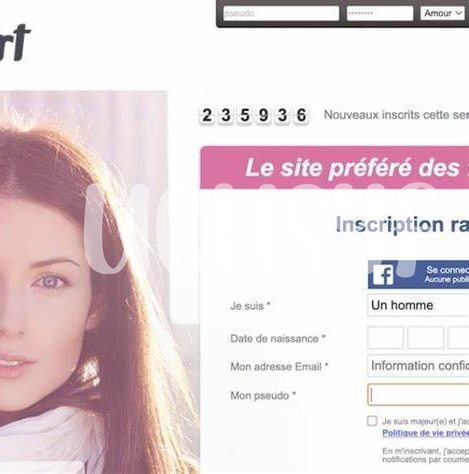The image size is (469, 474).
Task: Click the first counter digit 2
Action: pyautogui.click(x=207, y=115)
